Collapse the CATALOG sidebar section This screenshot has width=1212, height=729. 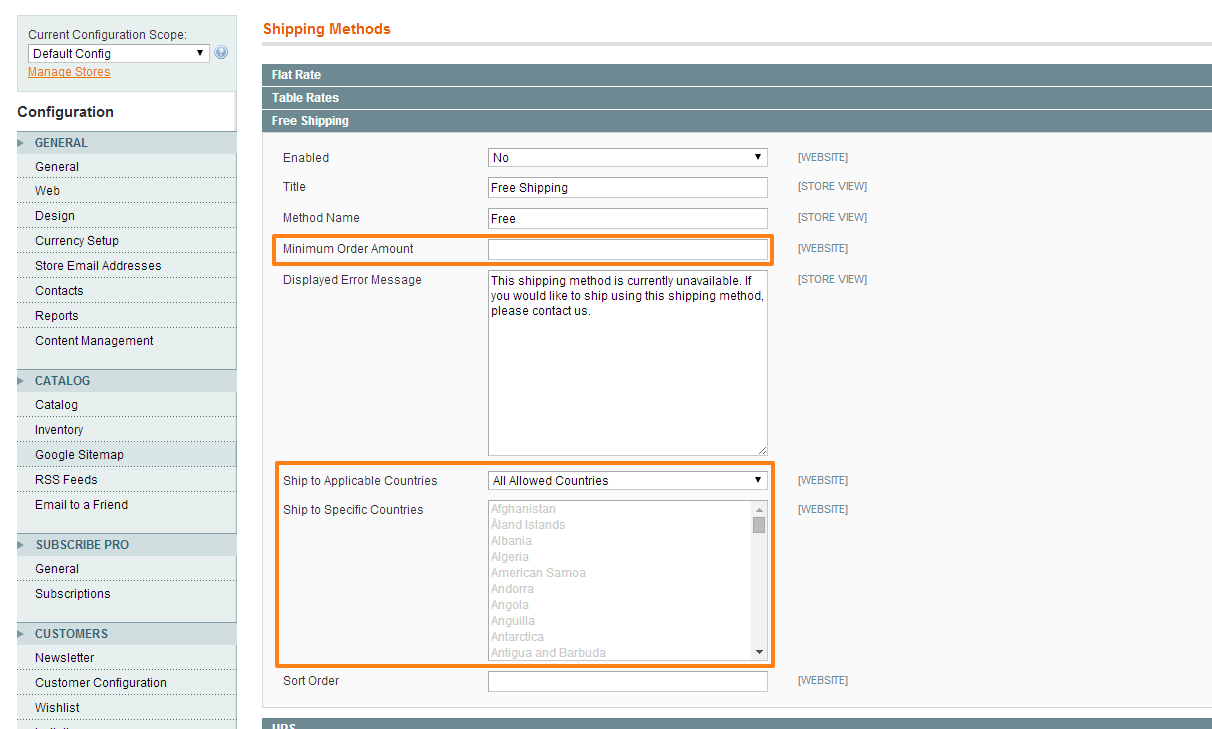[126, 381]
